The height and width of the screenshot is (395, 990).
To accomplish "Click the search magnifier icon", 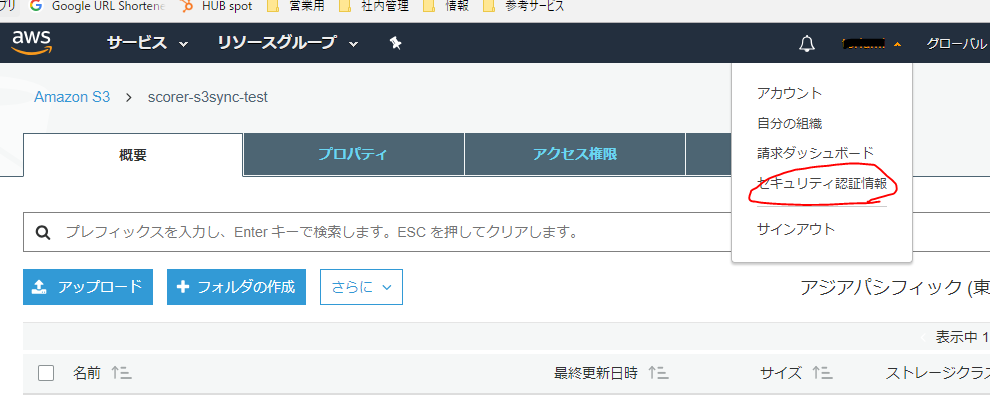I will [x=43, y=232].
